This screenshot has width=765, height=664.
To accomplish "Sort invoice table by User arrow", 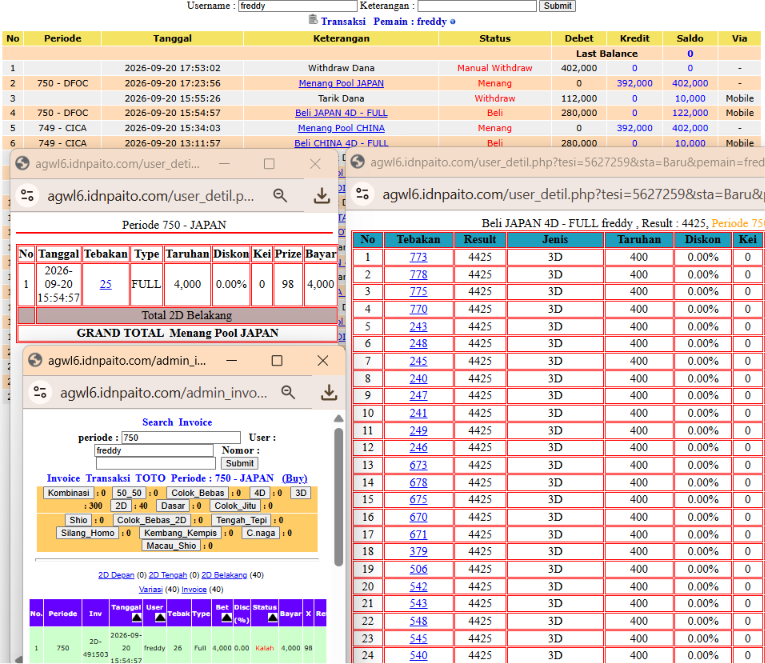I will (x=160, y=618).
